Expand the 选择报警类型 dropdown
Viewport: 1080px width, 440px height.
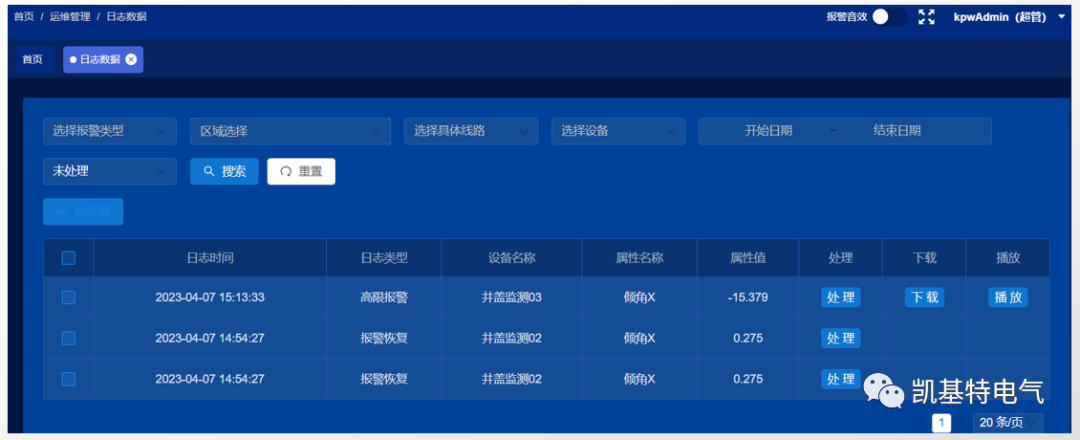[x=109, y=131]
